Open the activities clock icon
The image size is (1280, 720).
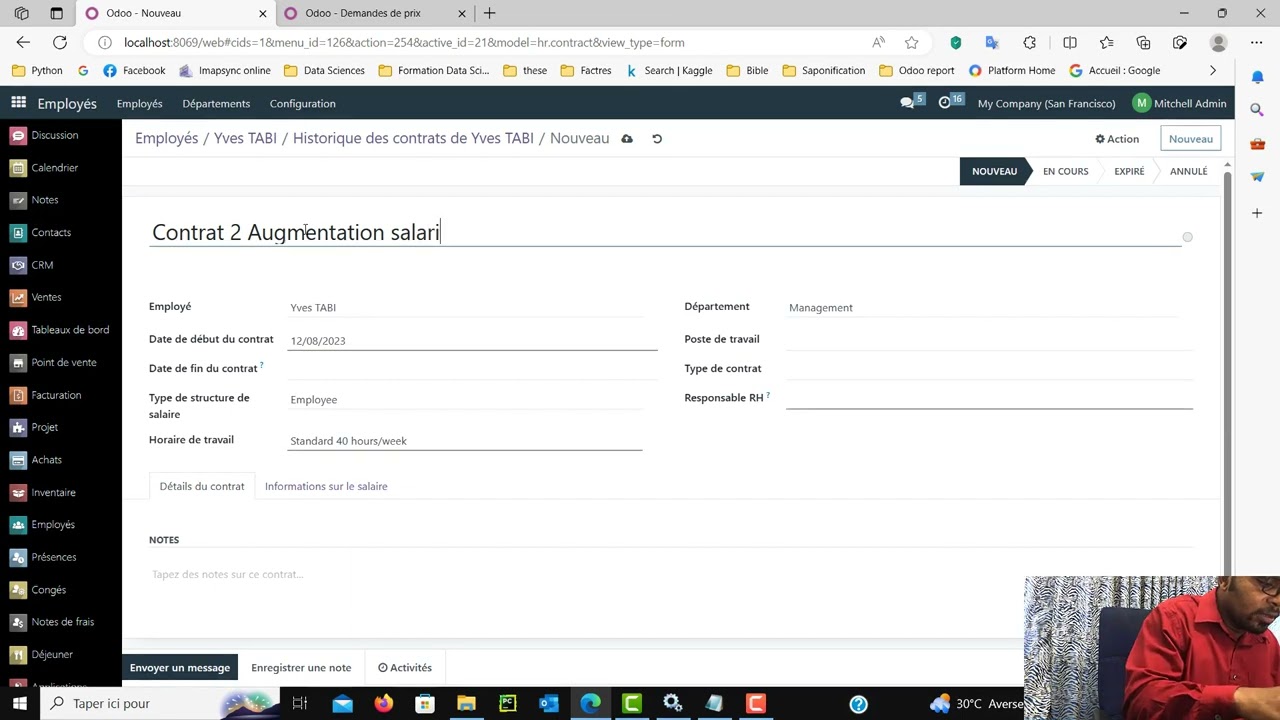click(x=950, y=102)
